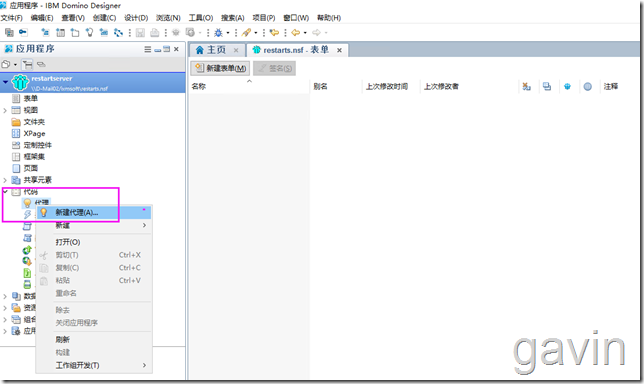The height and width of the screenshot is (384, 644).
Task: Sort by the 上次修改者 column header
Action: click(x=441, y=86)
